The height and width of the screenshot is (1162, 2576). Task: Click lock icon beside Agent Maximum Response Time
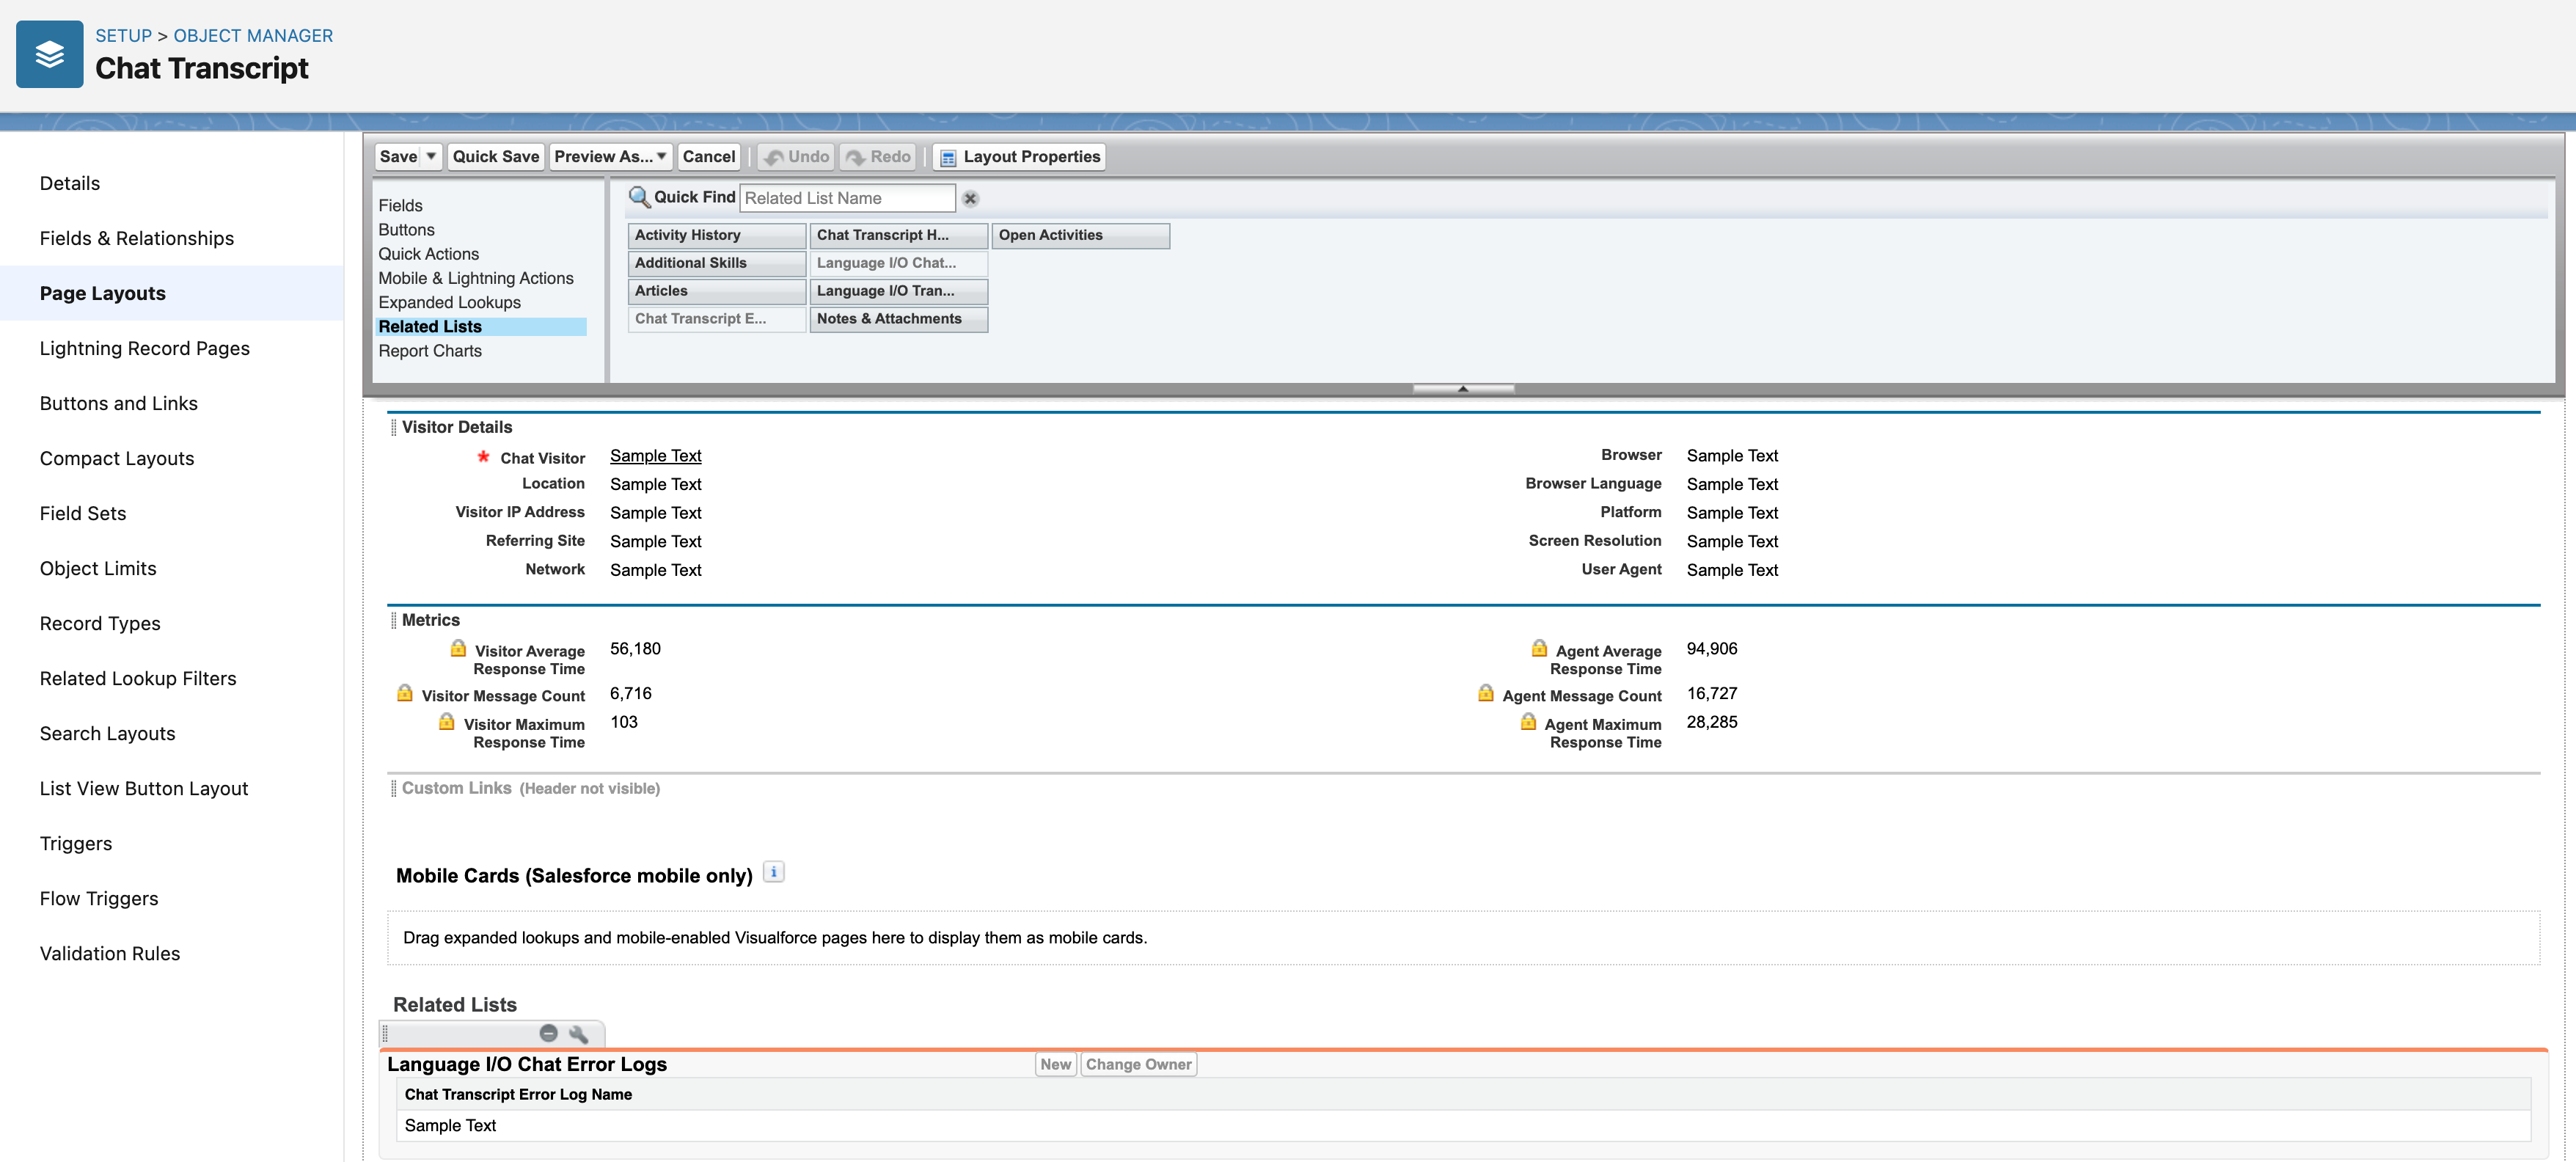[x=1528, y=721]
